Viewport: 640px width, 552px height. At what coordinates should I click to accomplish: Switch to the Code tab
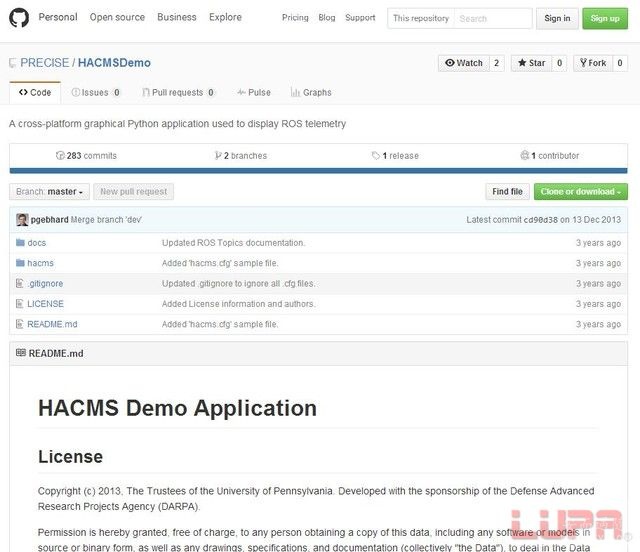[35, 93]
